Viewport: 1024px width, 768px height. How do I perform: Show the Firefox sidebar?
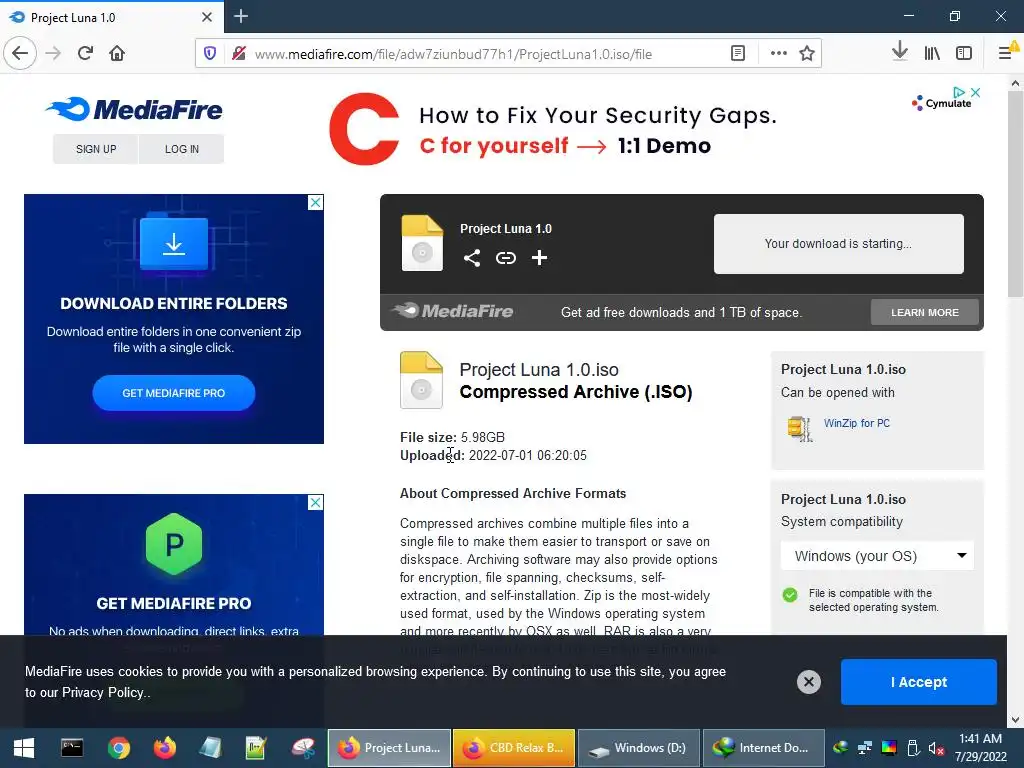tap(964, 54)
